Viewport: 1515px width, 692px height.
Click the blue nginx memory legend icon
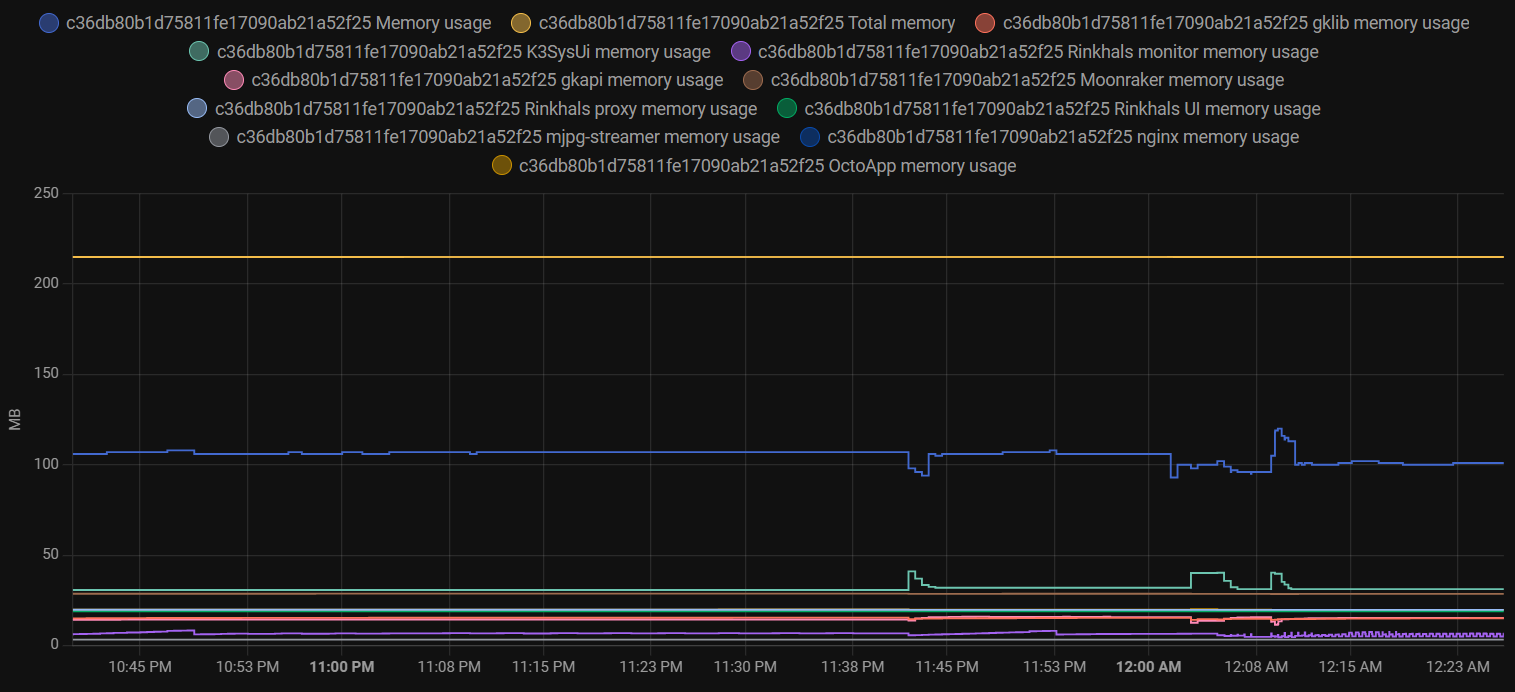[x=809, y=137]
